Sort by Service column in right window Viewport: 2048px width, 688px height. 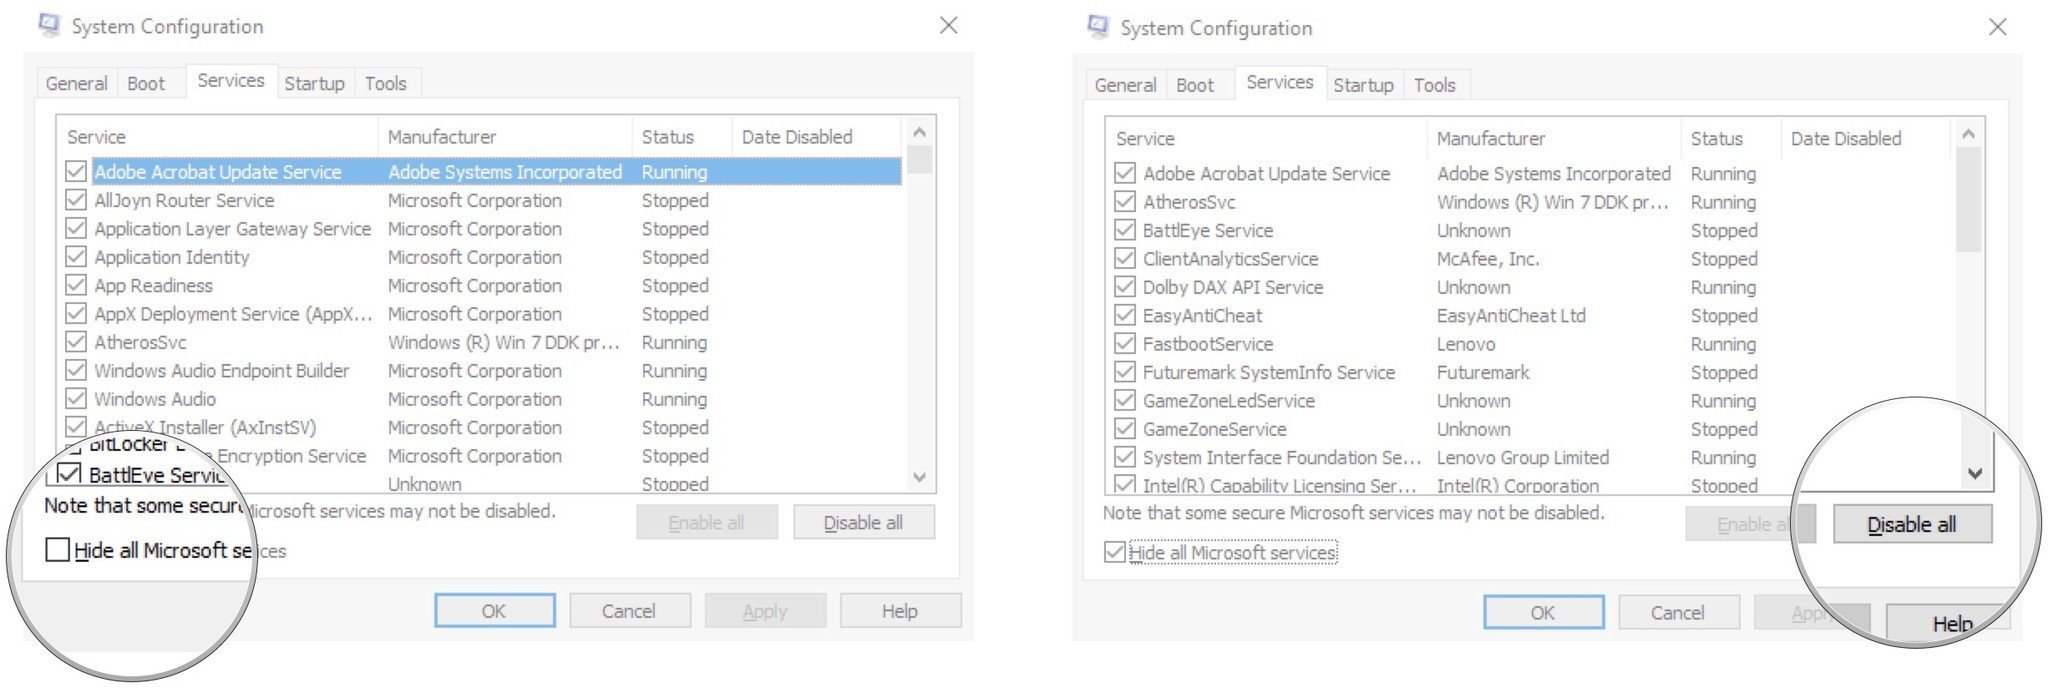pos(1267,139)
